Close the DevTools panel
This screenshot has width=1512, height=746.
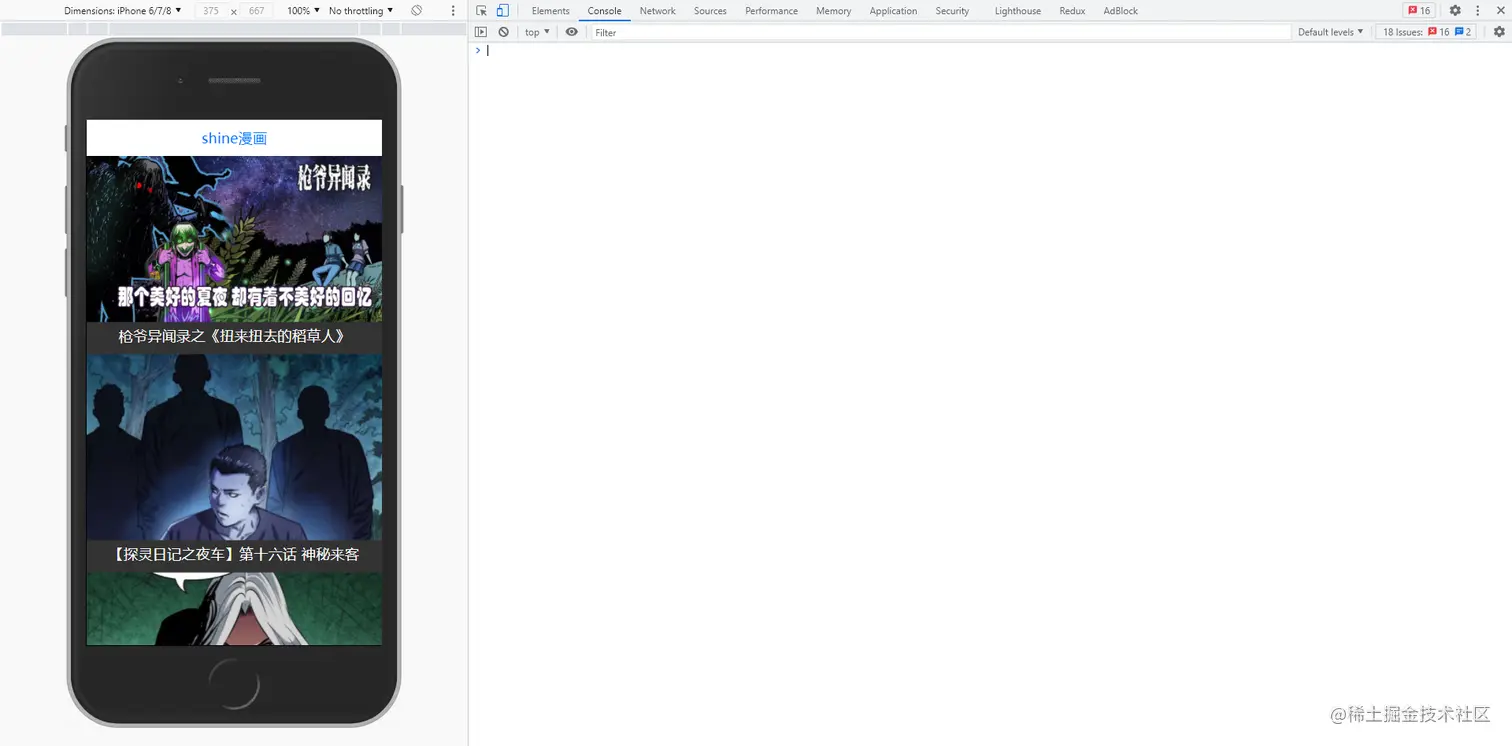pos(1499,11)
